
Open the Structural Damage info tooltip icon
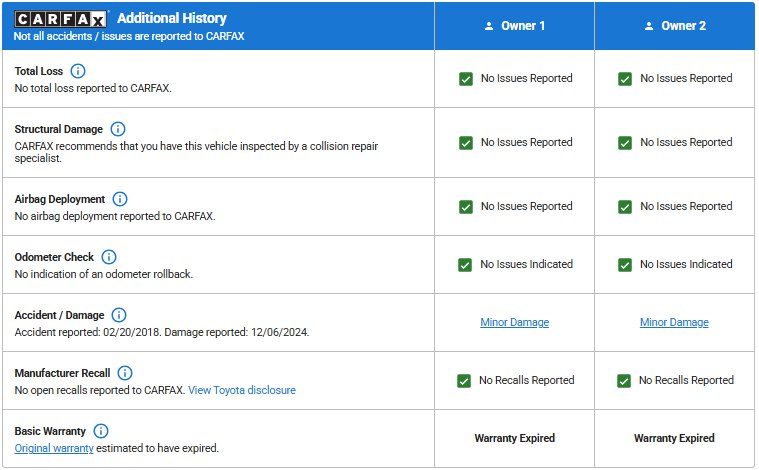[118, 129]
